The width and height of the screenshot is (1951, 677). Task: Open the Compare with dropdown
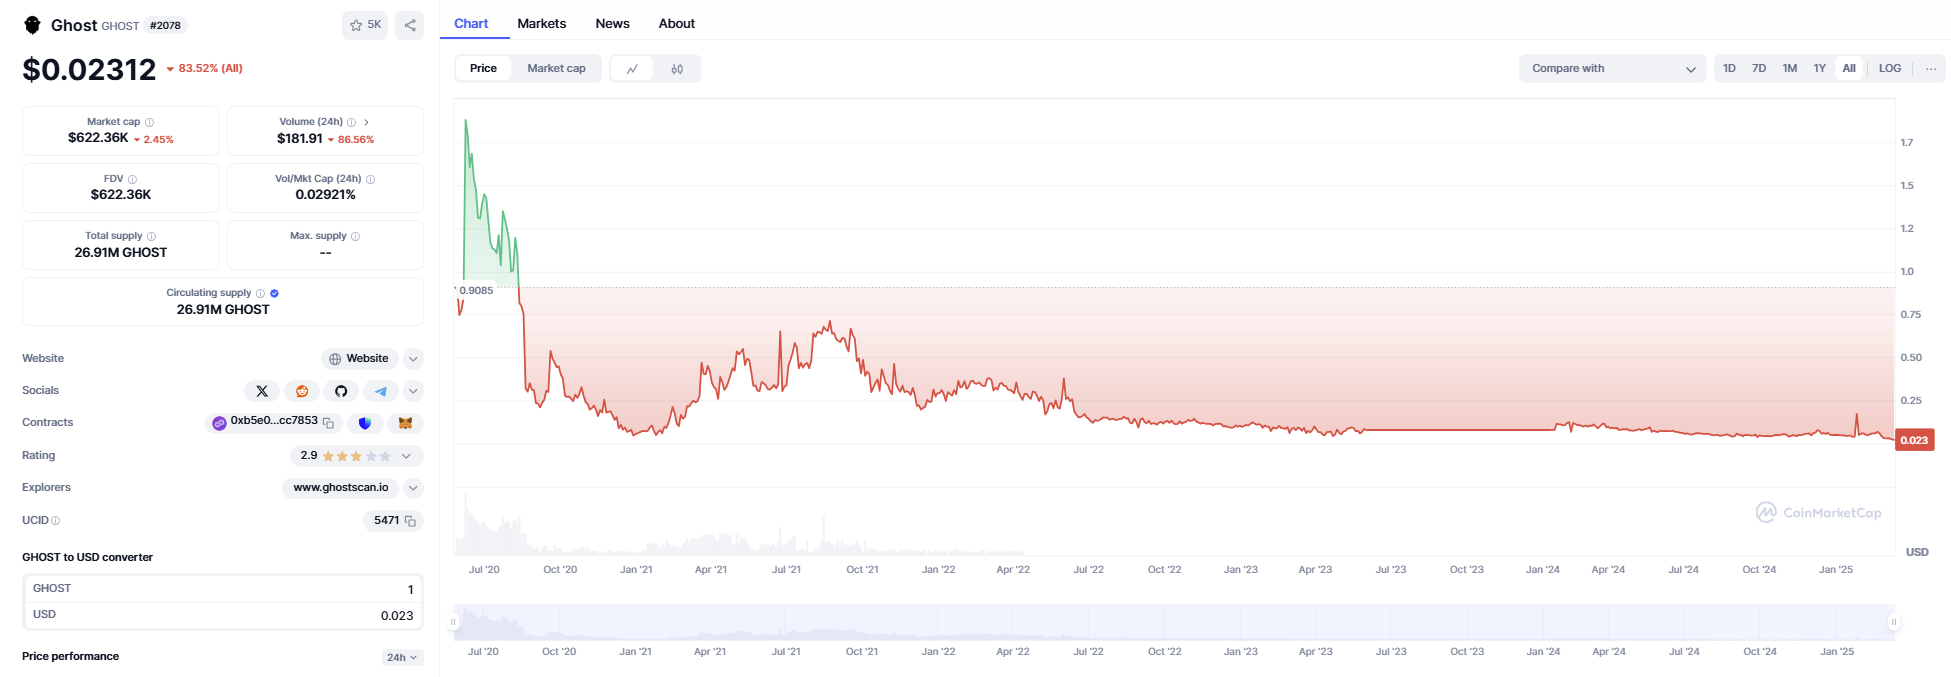[1612, 69]
